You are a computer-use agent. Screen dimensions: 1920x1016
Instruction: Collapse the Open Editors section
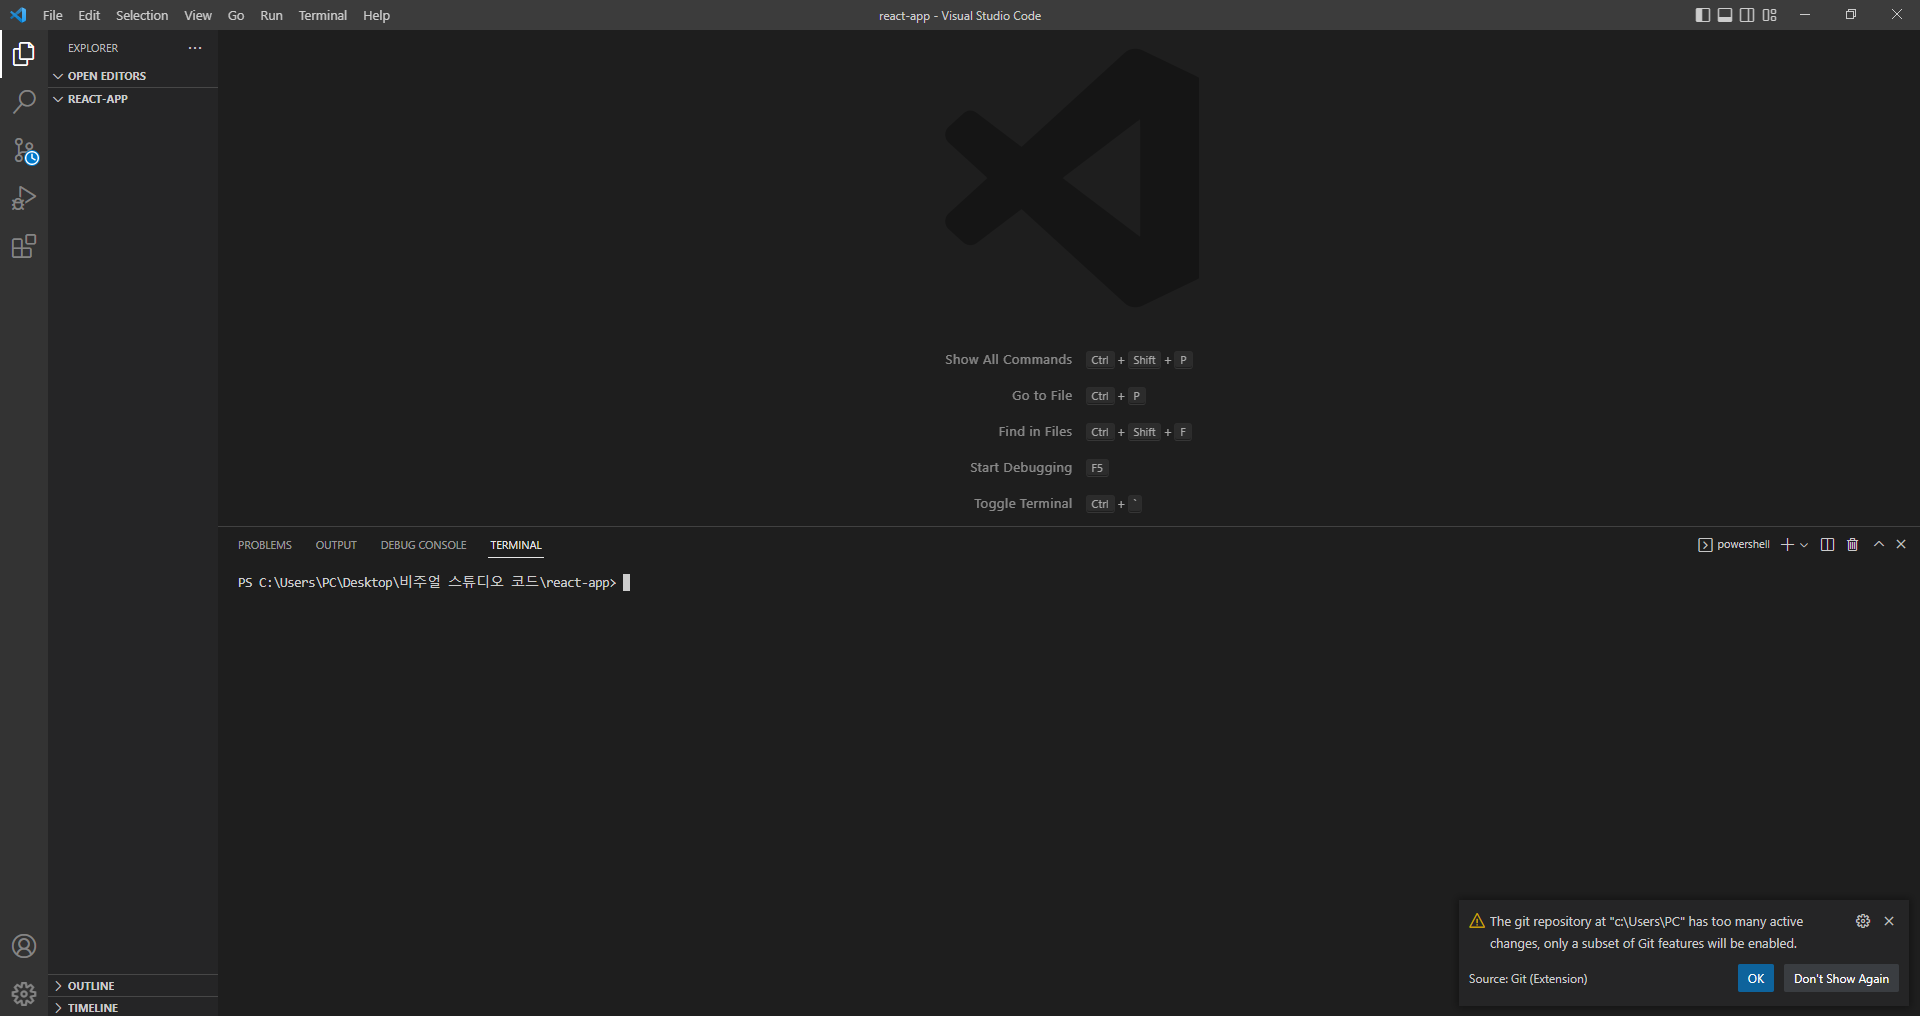[133, 76]
